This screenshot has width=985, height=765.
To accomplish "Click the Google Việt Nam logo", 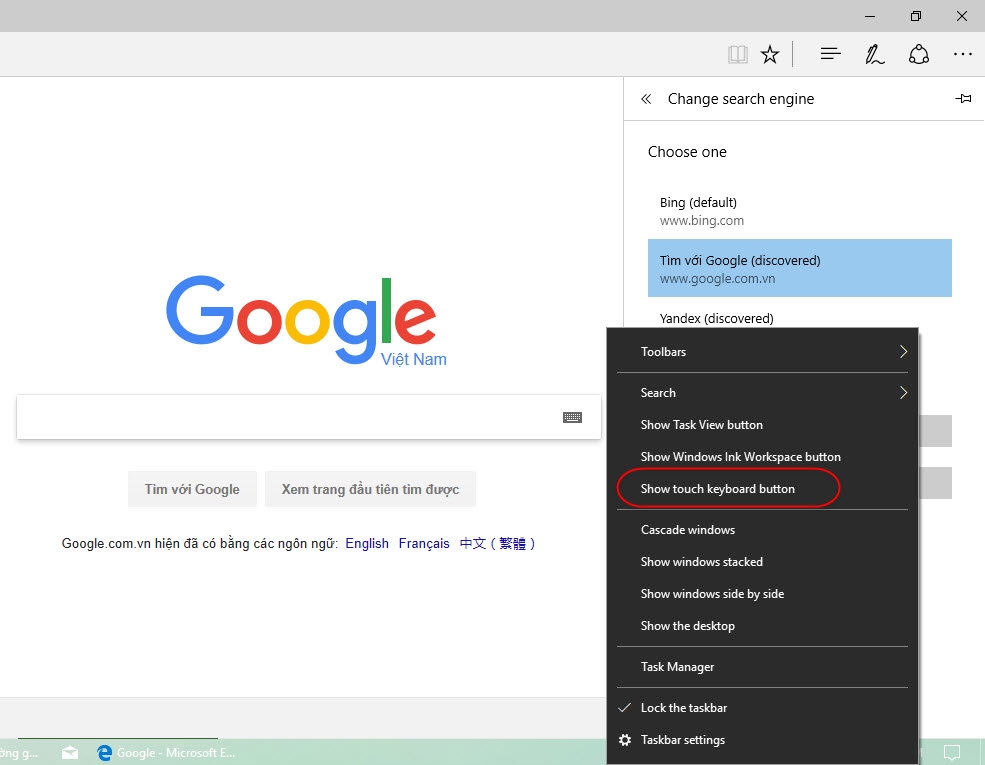I will pos(306,320).
